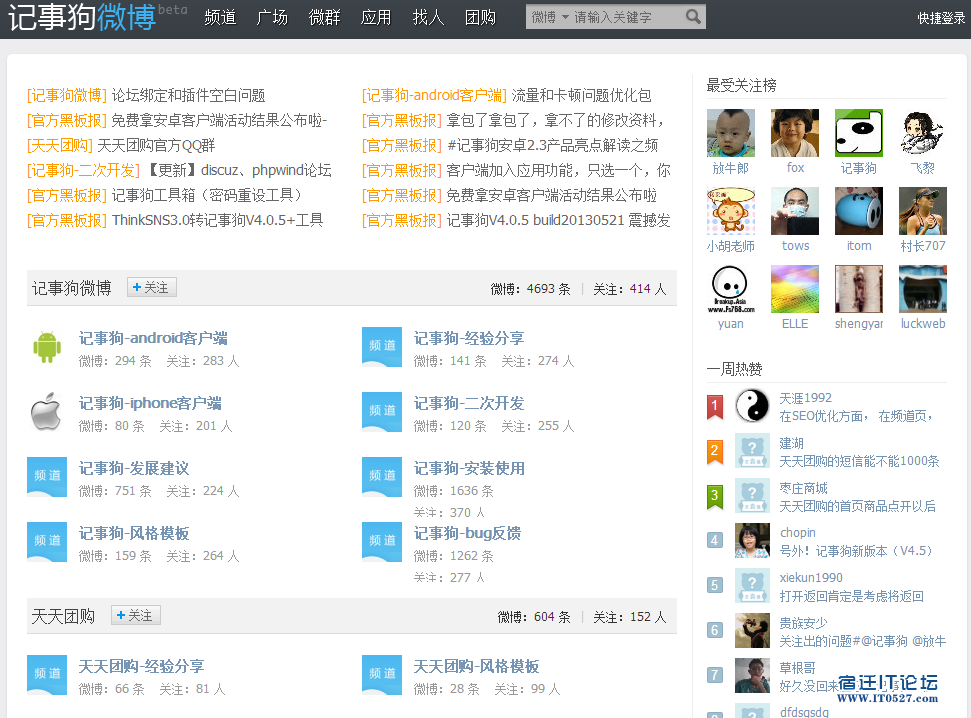Open user ELLE's colorful avatar
The height and width of the screenshot is (718, 971).
[x=795, y=289]
